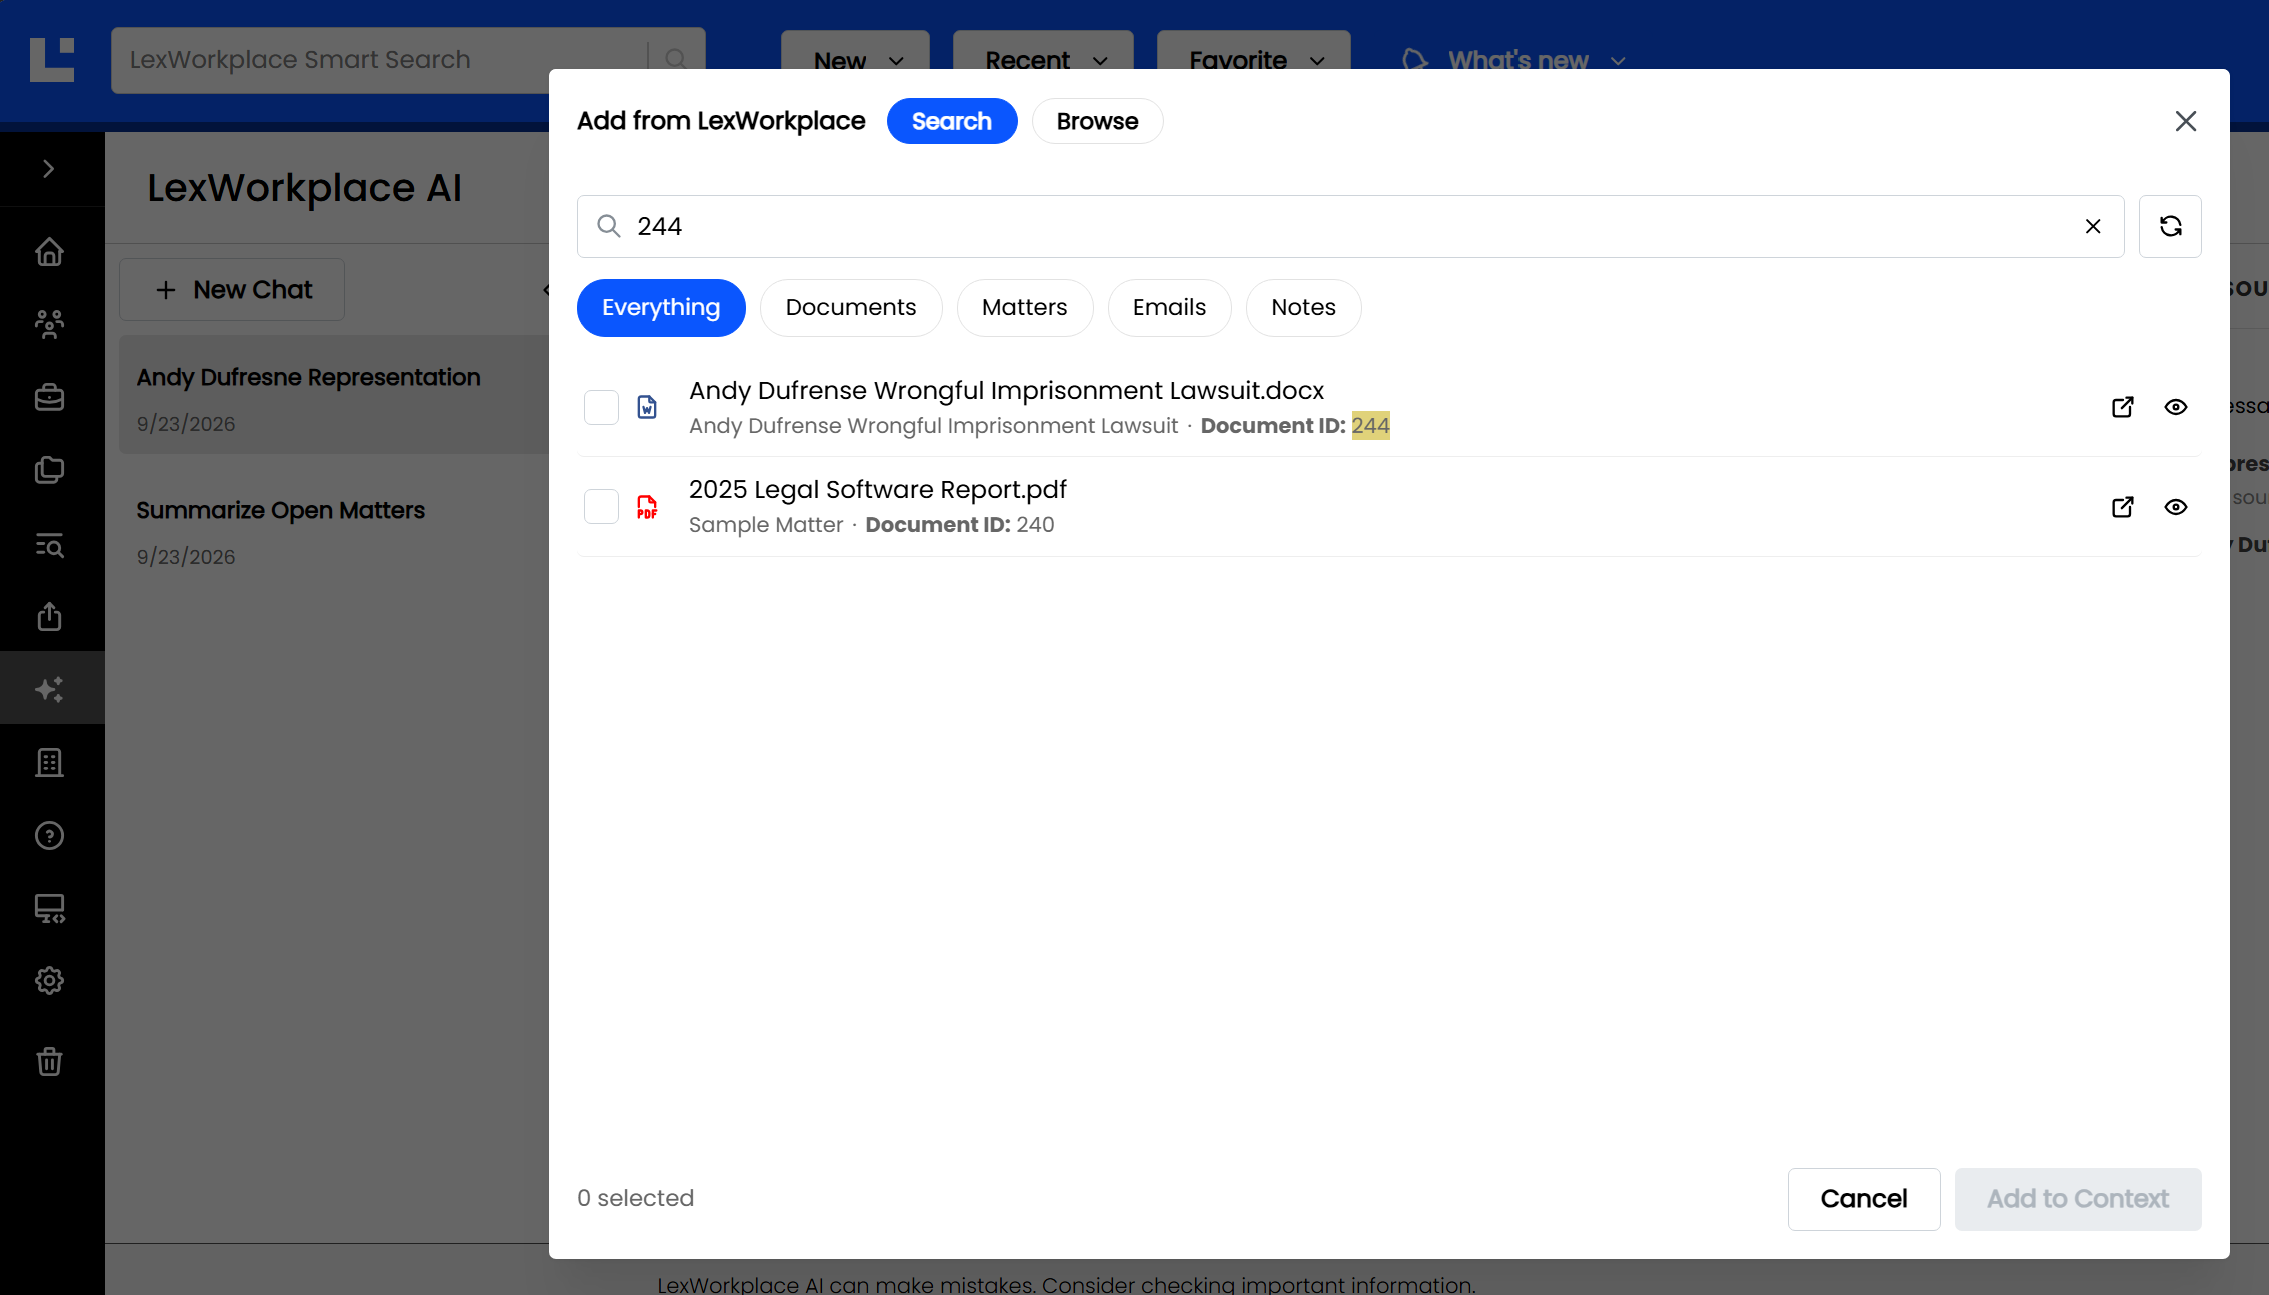The width and height of the screenshot is (2269, 1295).
Task: Click the refresh results icon button
Action: tap(2170, 226)
